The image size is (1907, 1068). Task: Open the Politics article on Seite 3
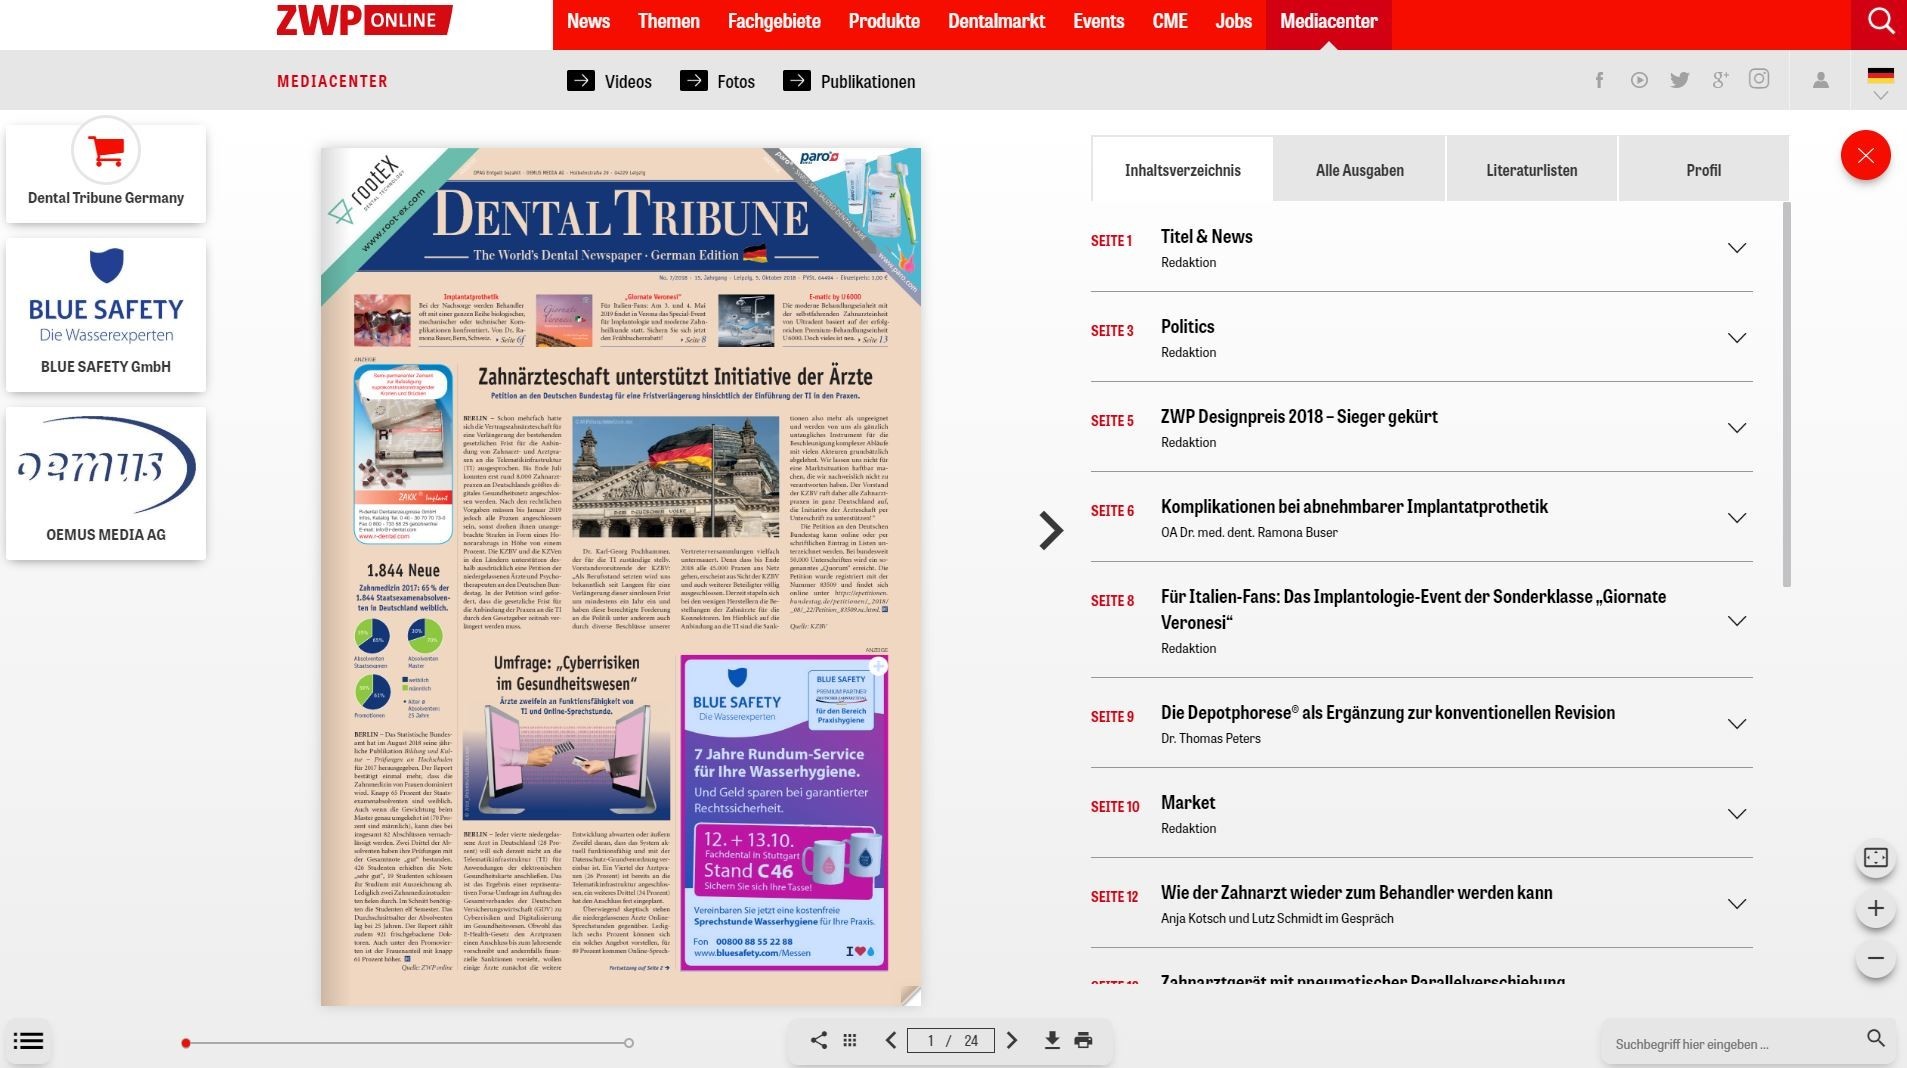coord(1187,327)
